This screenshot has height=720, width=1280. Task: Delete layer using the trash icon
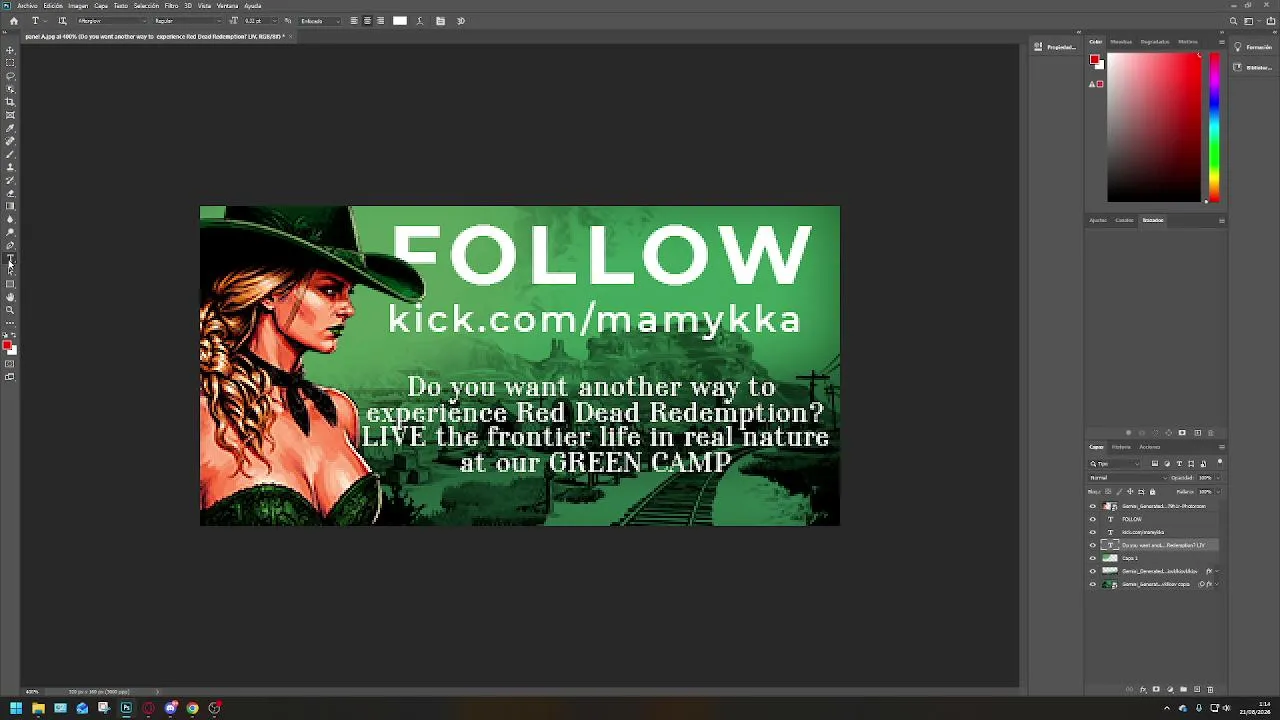(1210, 689)
